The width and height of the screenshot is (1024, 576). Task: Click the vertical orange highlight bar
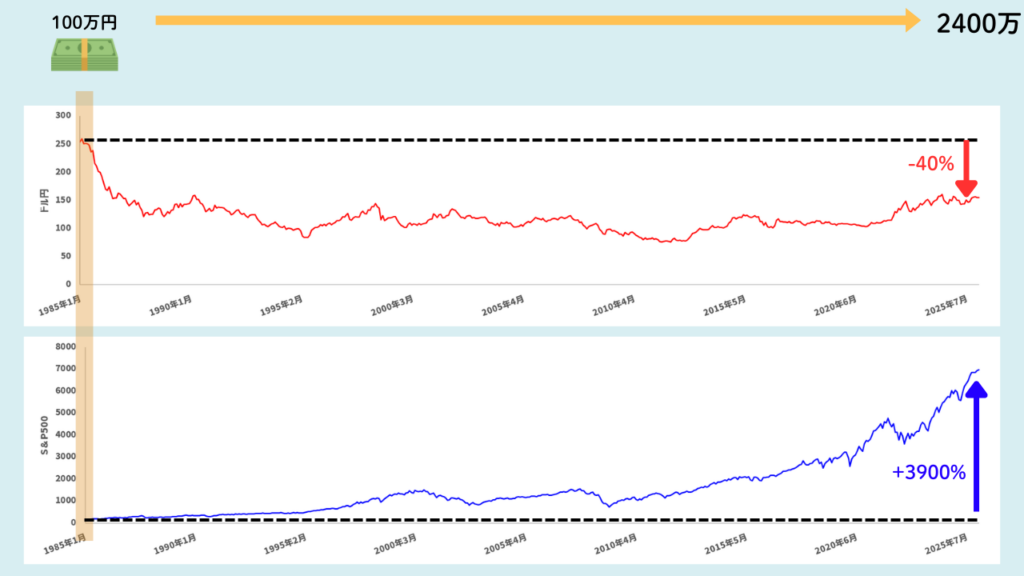click(85, 320)
